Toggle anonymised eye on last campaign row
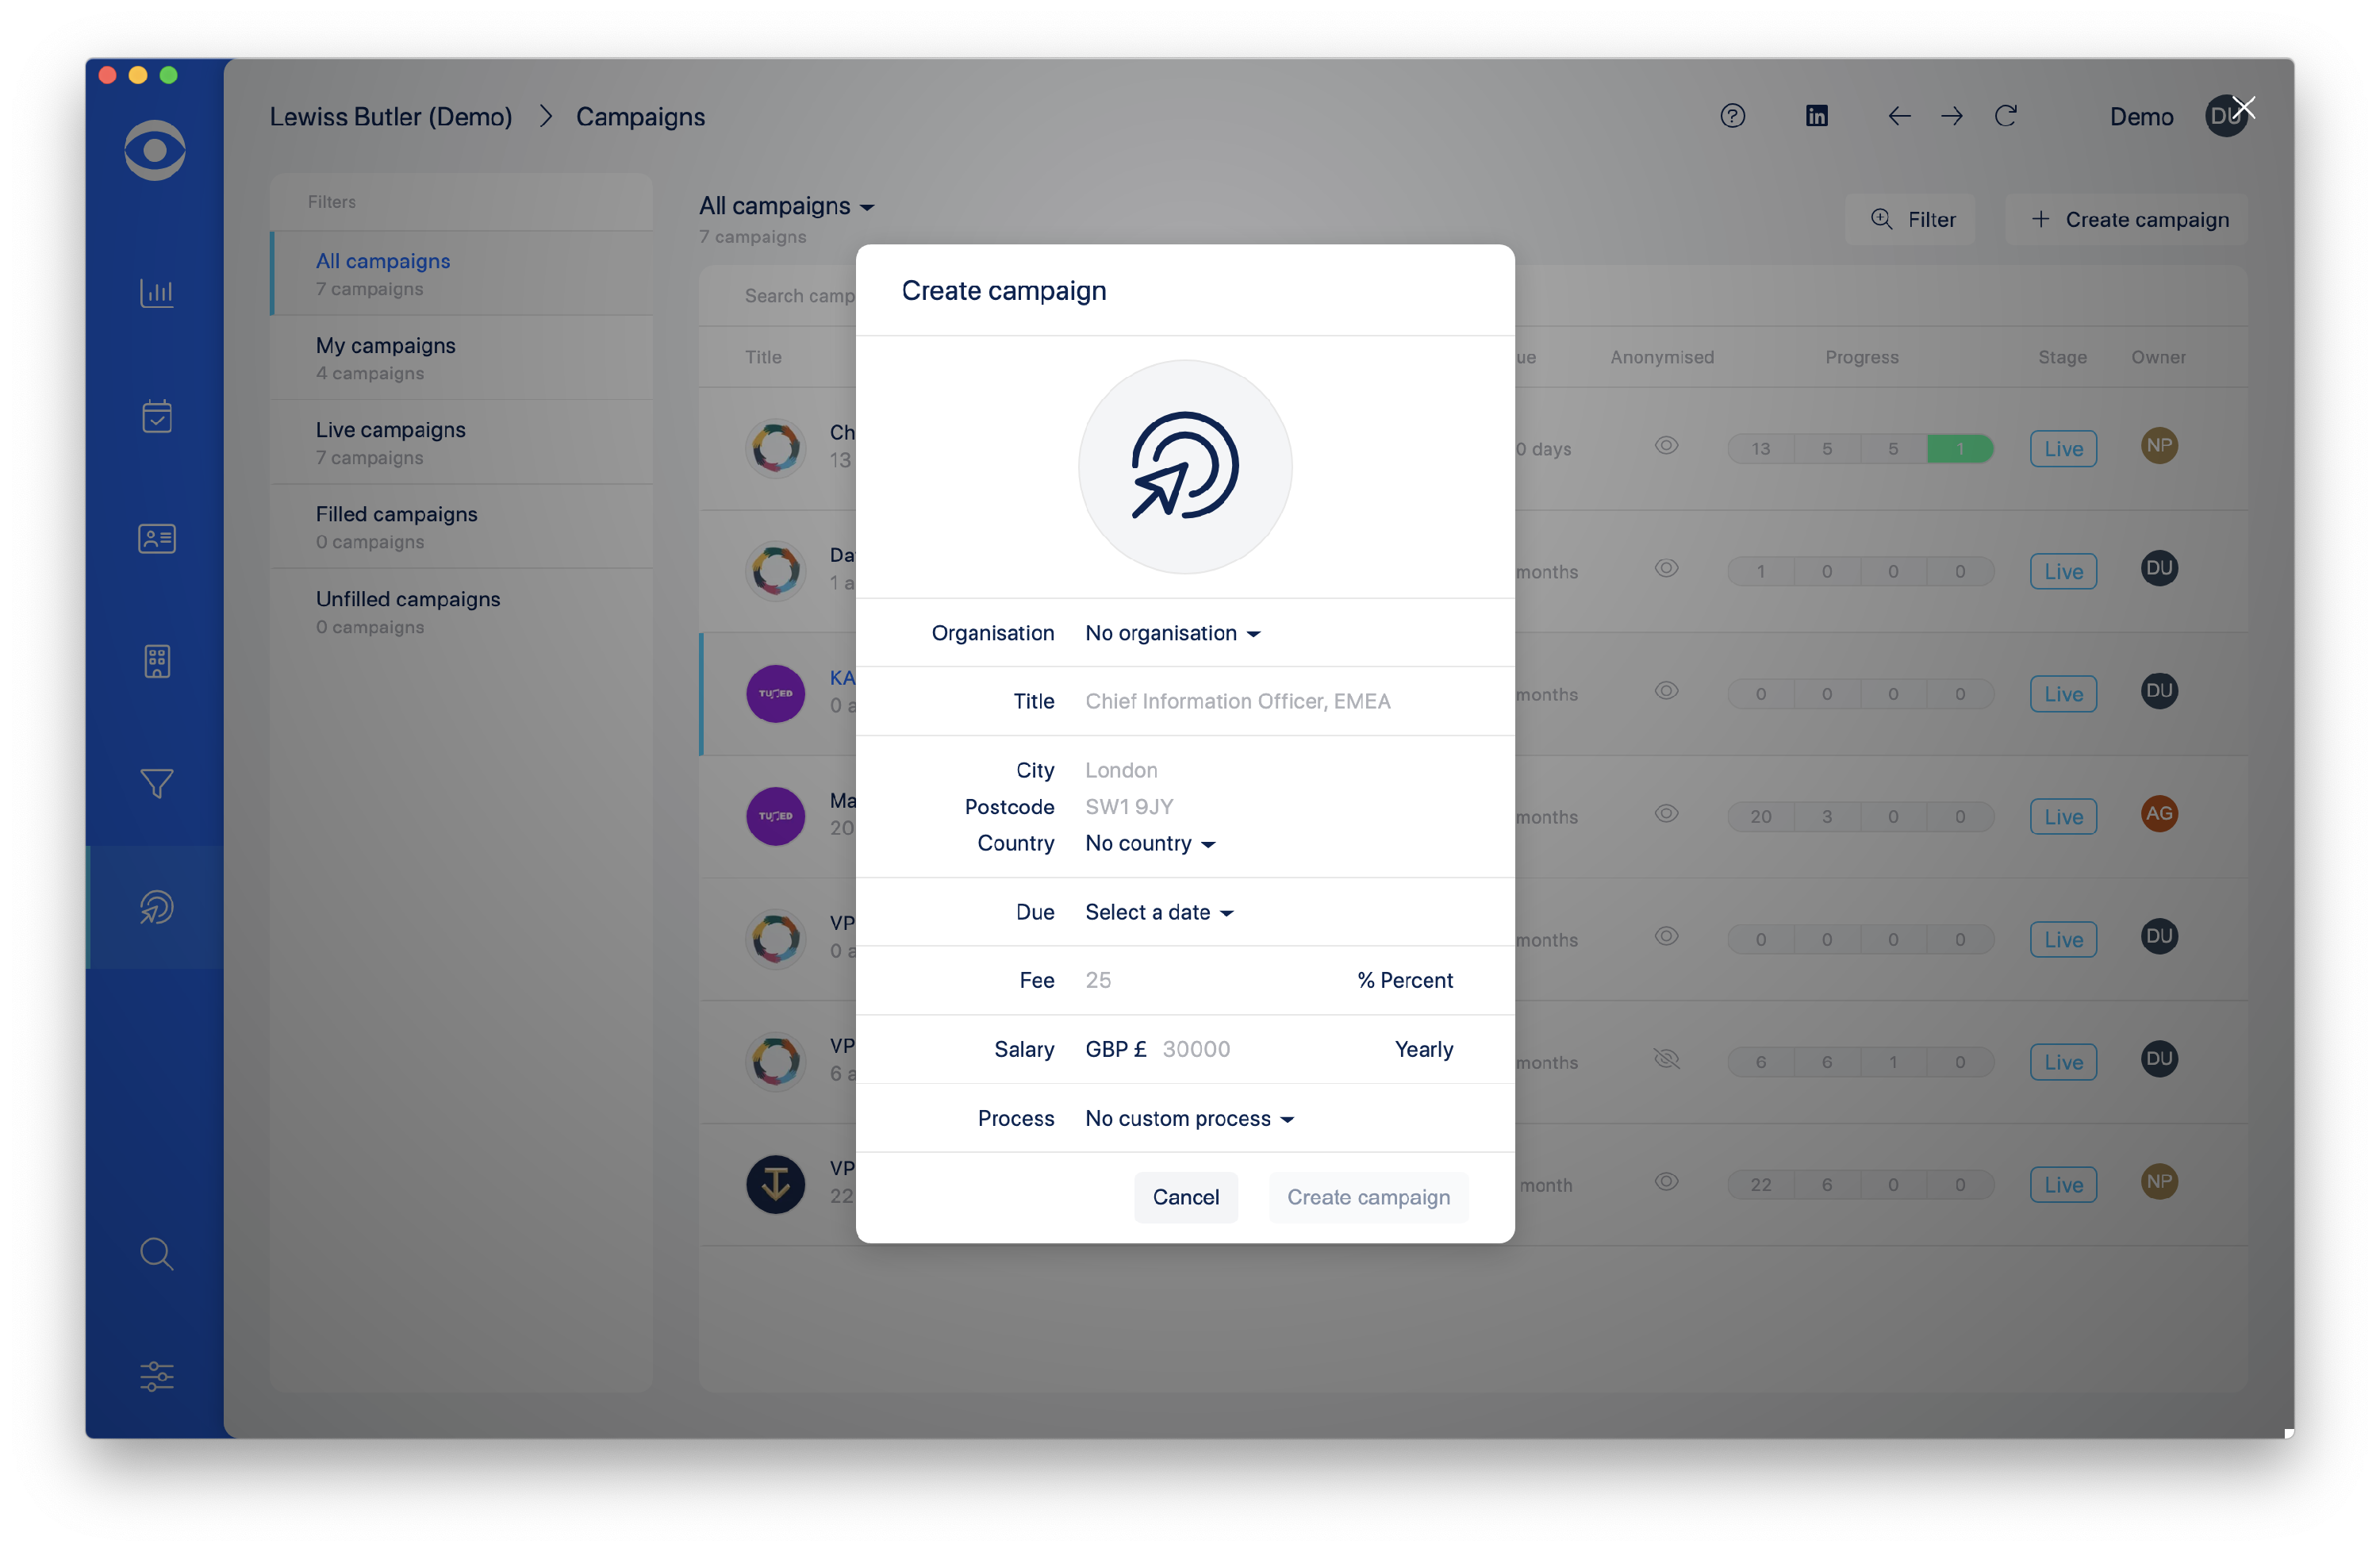The width and height of the screenshot is (2380, 1552). pos(1665,1182)
